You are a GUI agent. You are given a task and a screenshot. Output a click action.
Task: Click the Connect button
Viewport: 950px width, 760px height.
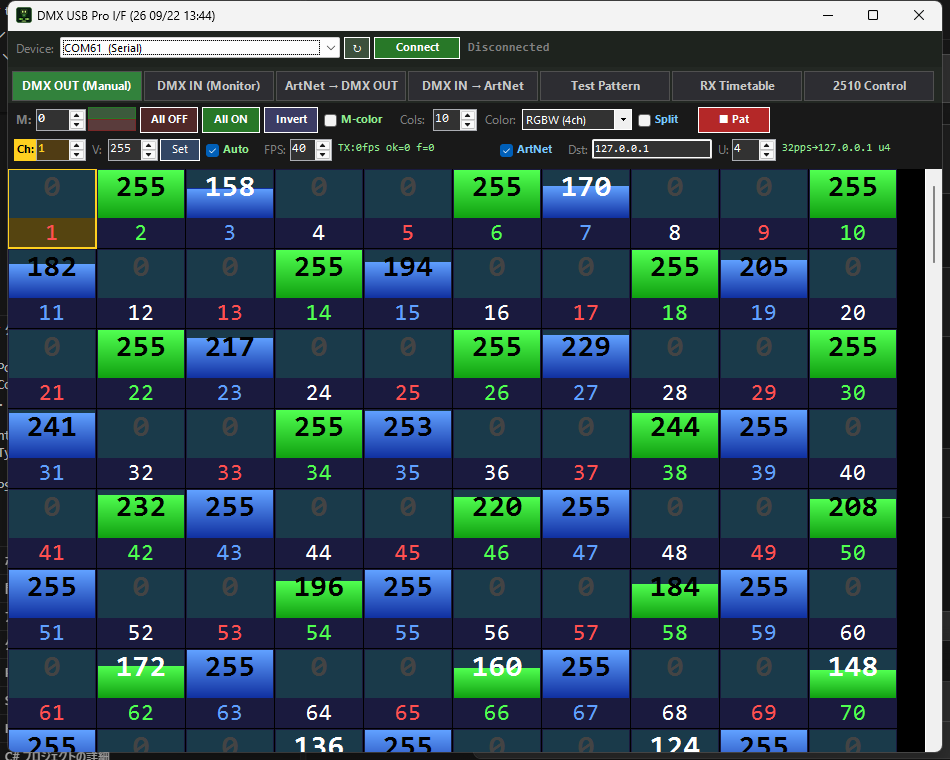tap(417, 48)
